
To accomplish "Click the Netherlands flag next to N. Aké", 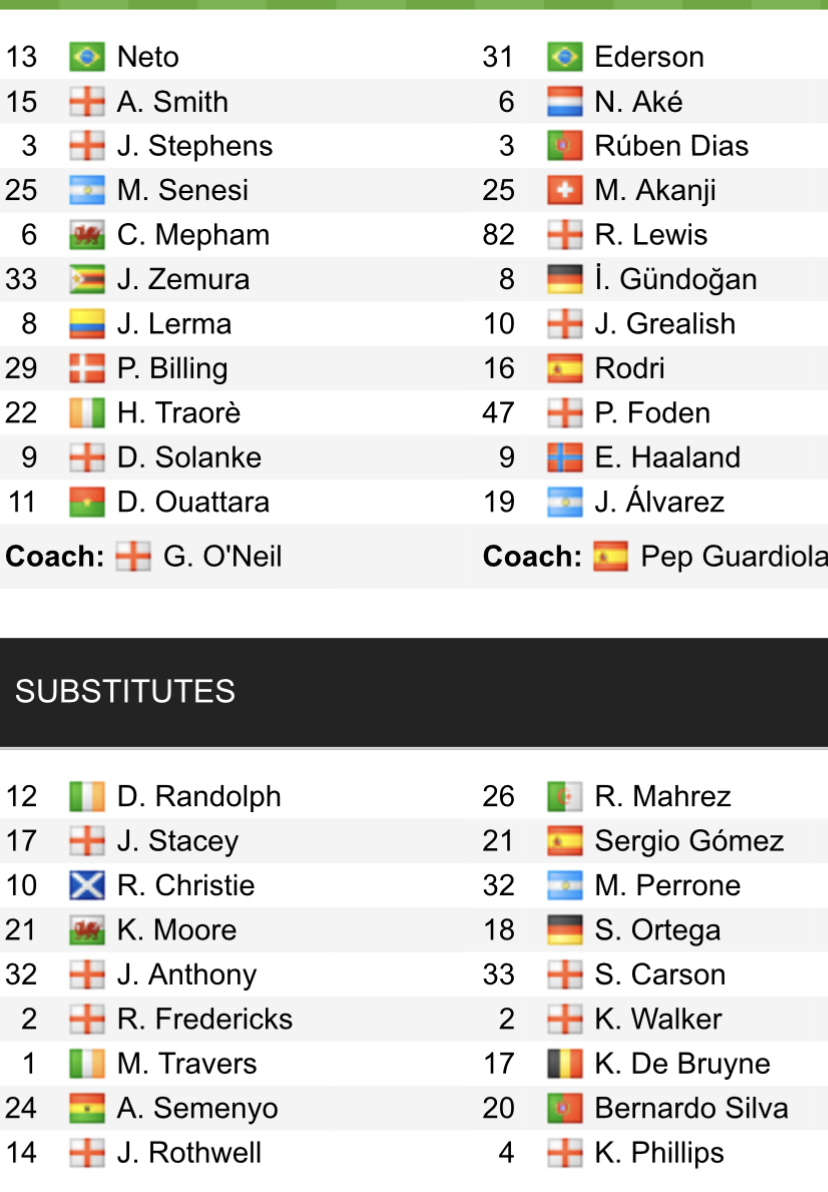I will [x=565, y=102].
